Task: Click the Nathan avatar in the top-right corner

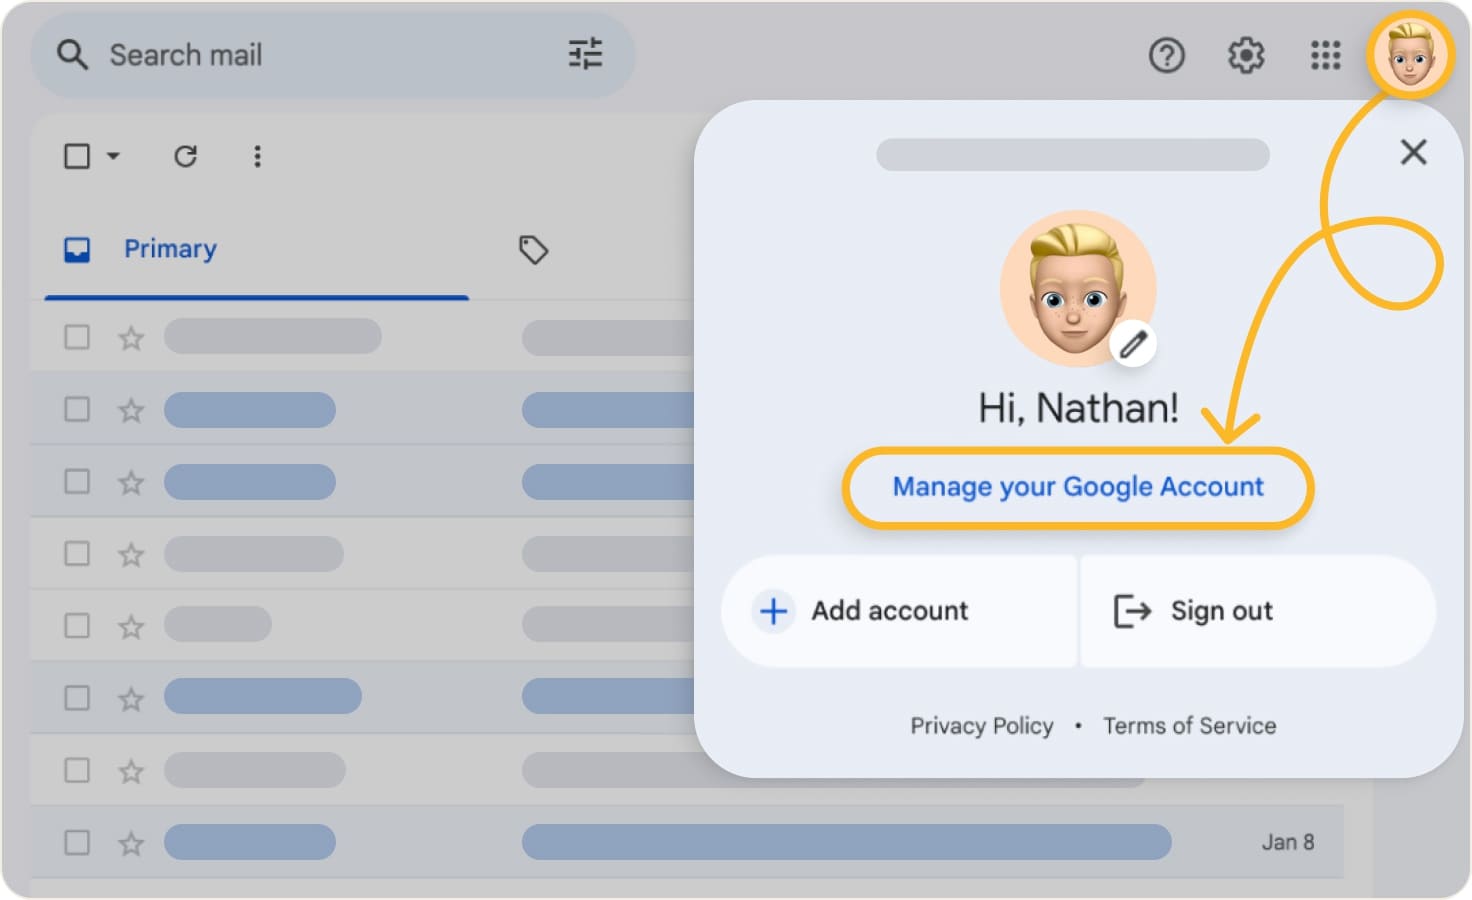Action: tap(1409, 55)
